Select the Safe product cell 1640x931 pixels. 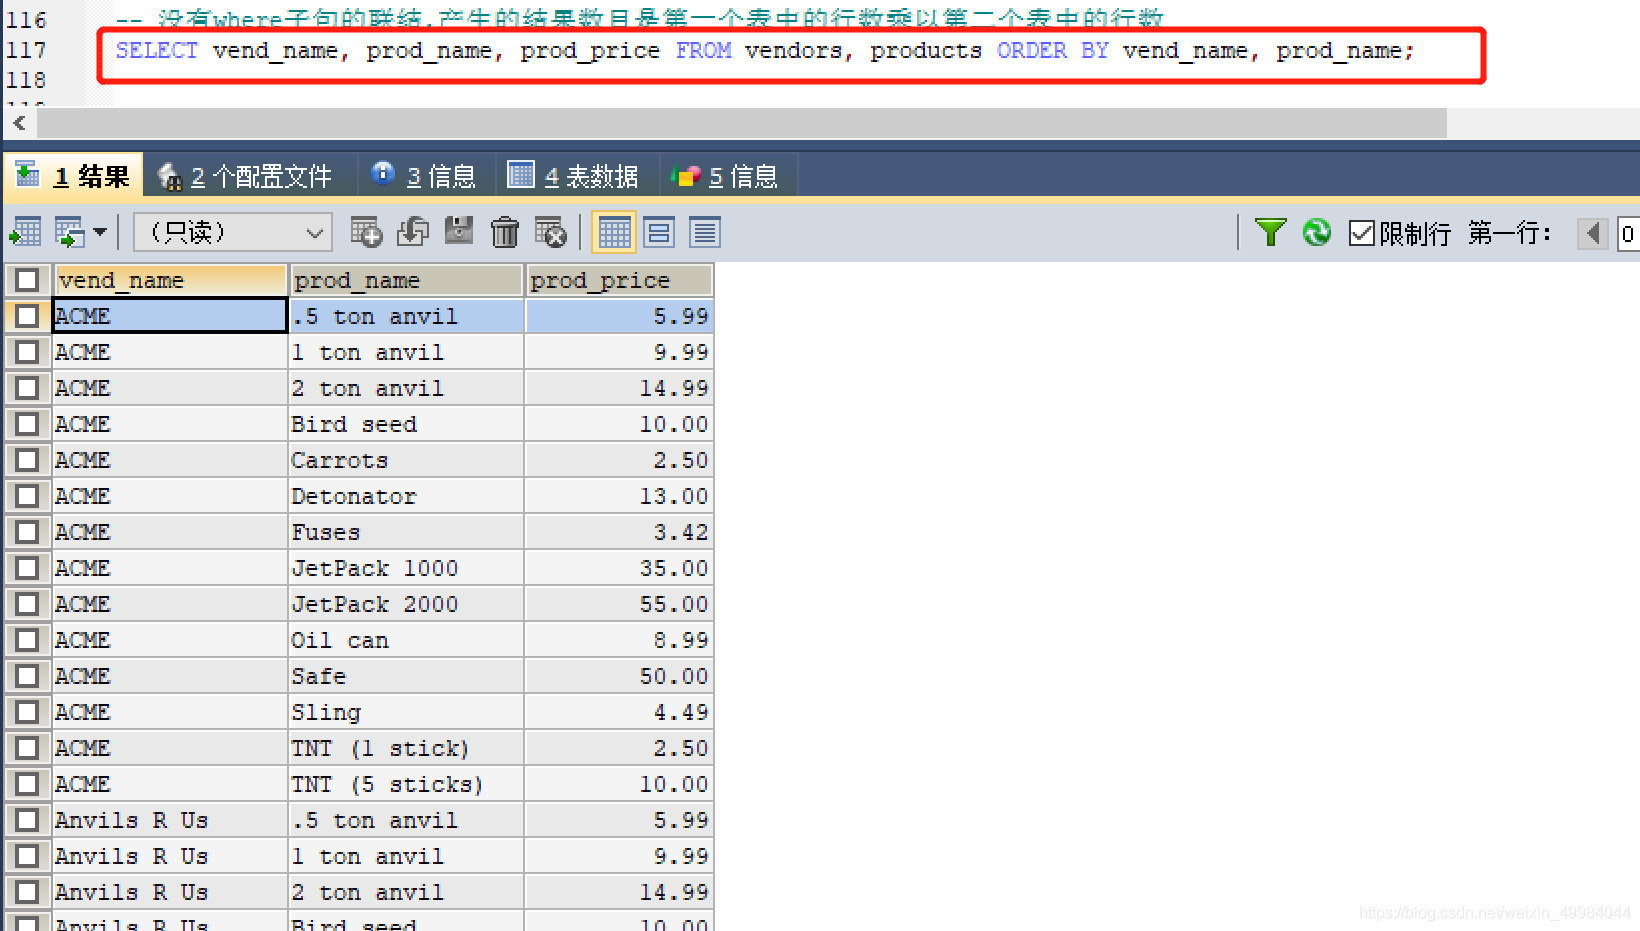point(406,676)
